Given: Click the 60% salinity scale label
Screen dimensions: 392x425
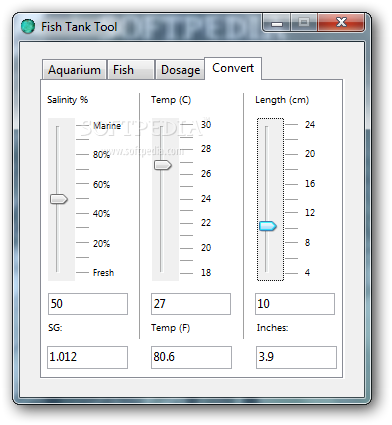Looking at the screenshot, I should tap(101, 184).
